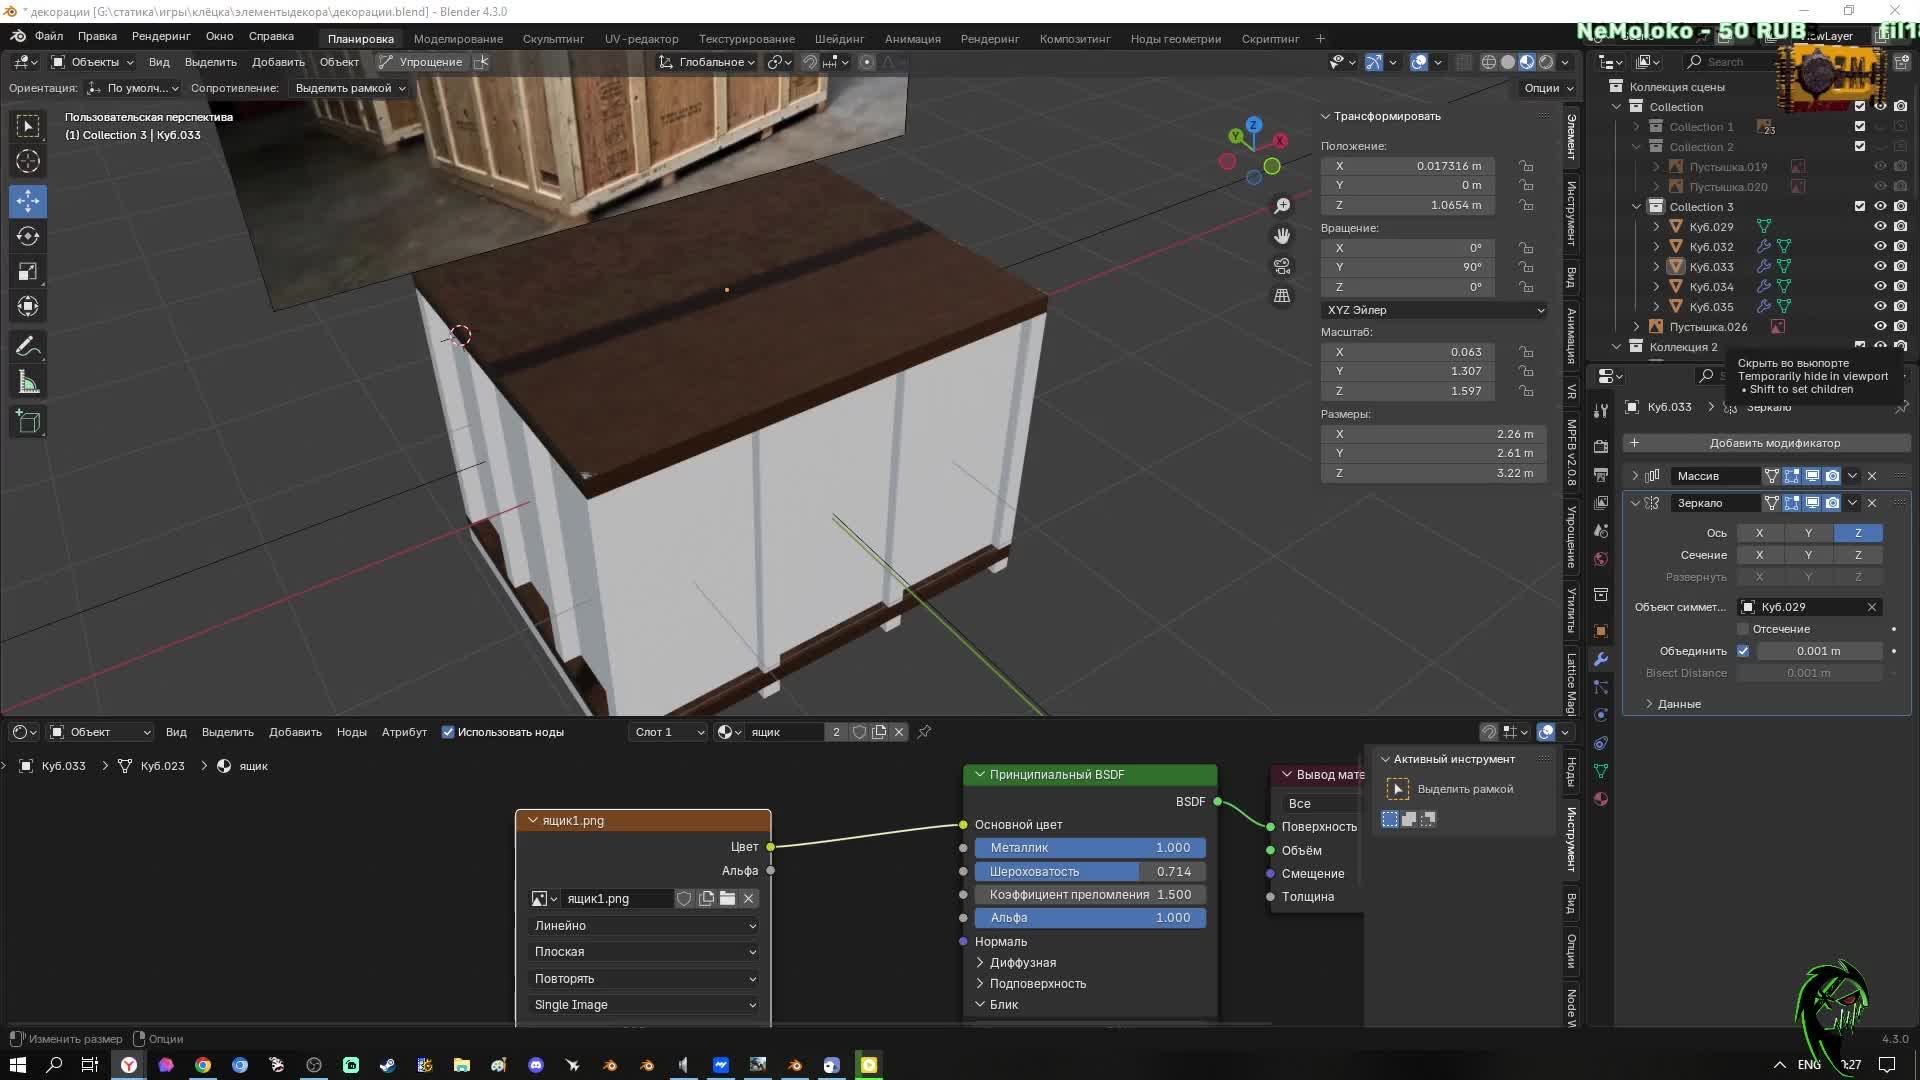Toggle Использовать ноды checkbox in shader editor
This screenshot has height=1080, width=1920.
(448, 732)
